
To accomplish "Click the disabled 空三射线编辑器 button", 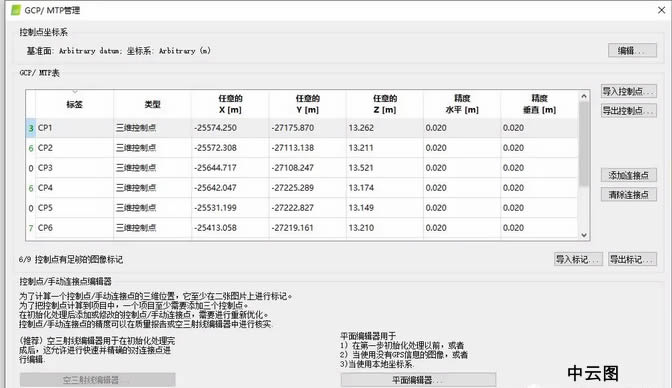I will pos(98,379).
